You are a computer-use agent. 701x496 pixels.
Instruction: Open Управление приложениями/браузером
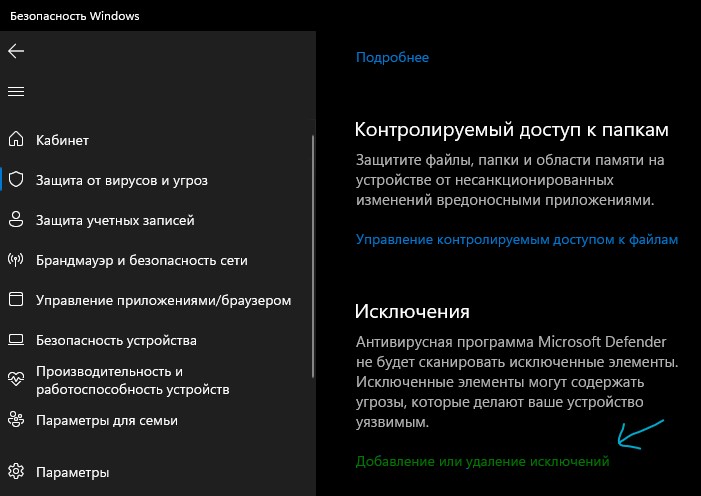click(163, 301)
